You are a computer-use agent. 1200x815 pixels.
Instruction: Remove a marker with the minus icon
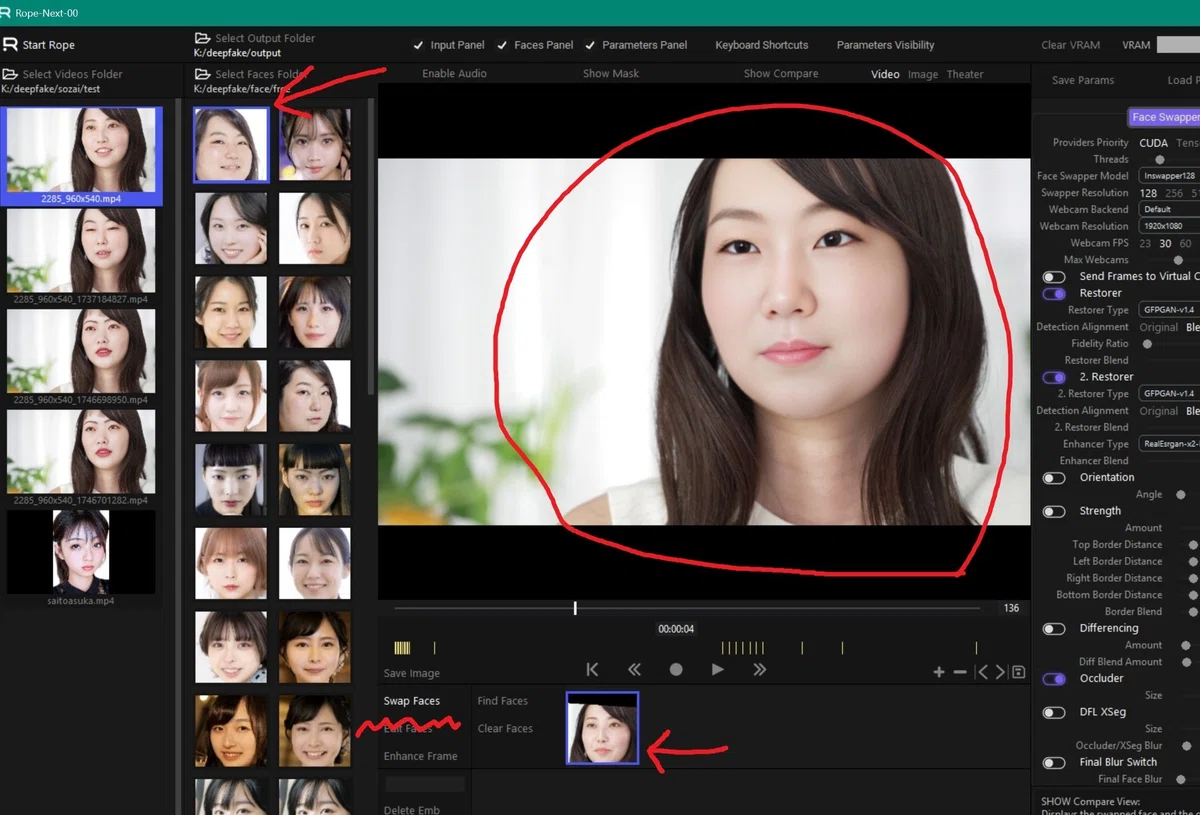click(x=960, y=672)
